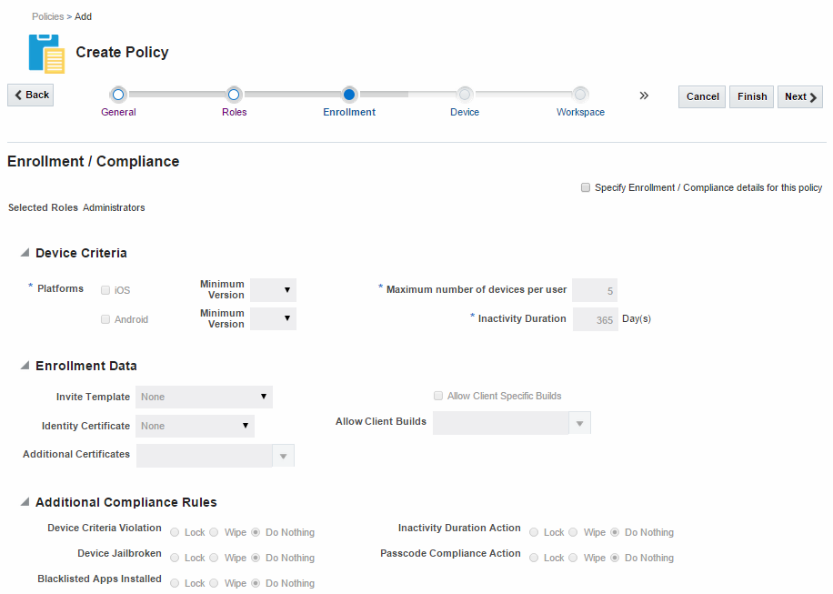Collapse the Additional Compliance Rules section

(x=25, y=502)
